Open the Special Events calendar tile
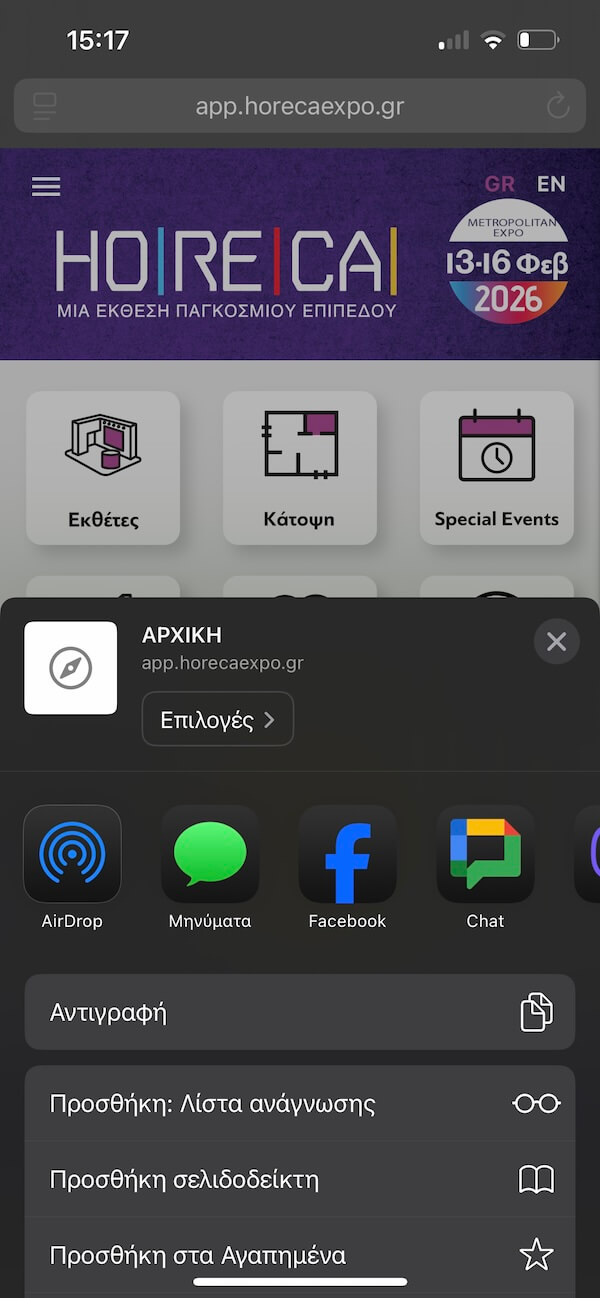The height and width of the screenshot is (1298, 600). coord(496,467)
